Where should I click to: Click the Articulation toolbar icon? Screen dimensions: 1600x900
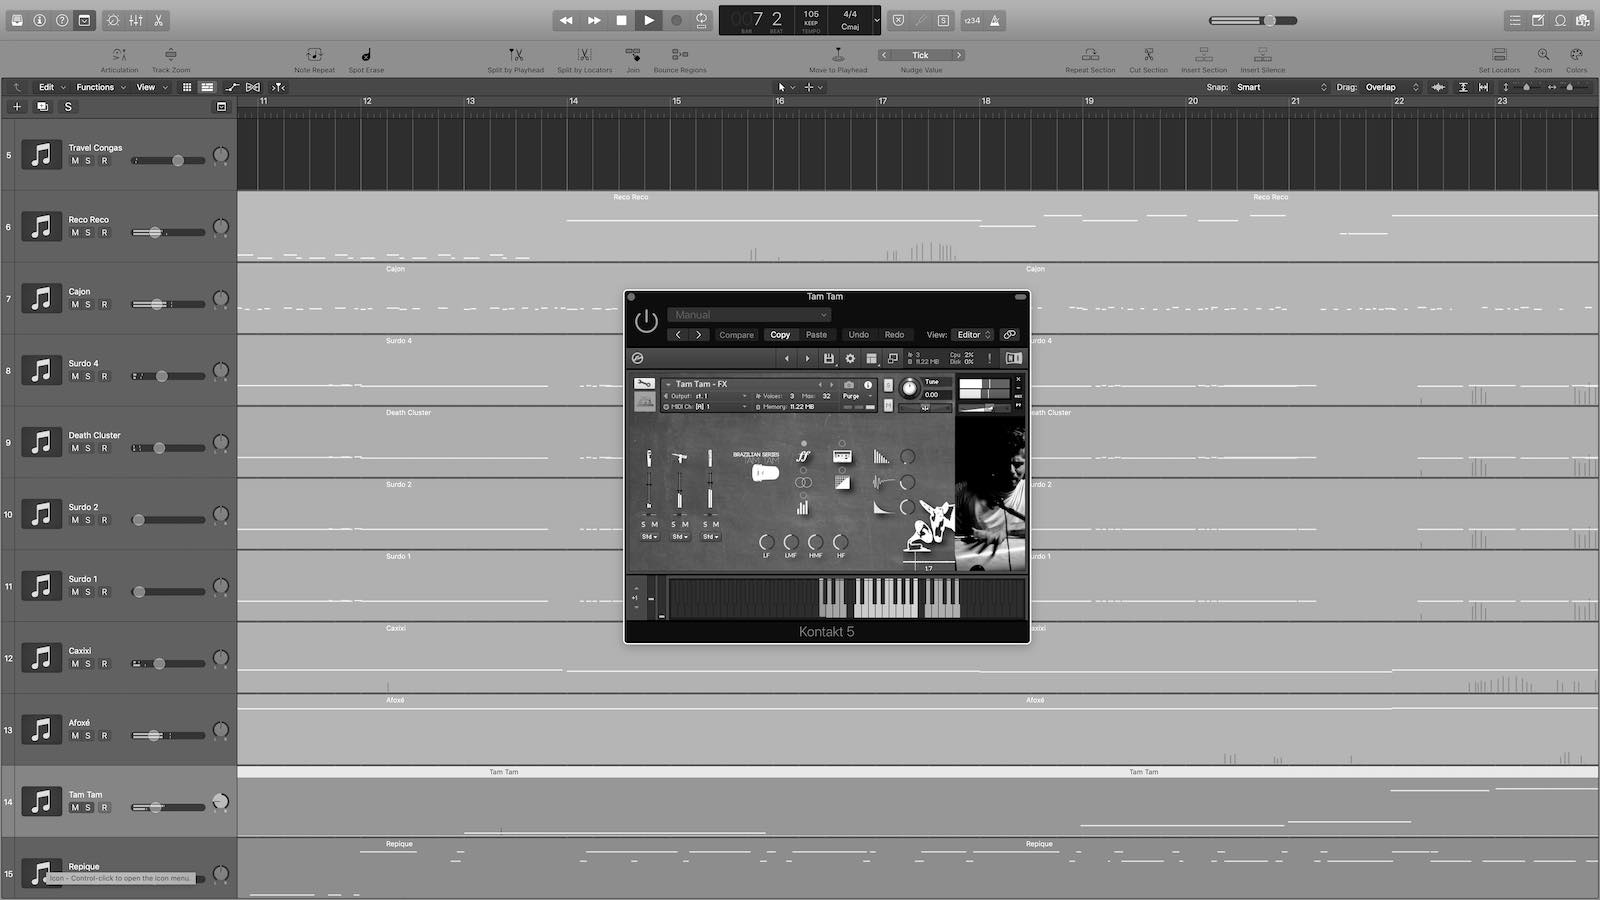click(x=119, y=55)
